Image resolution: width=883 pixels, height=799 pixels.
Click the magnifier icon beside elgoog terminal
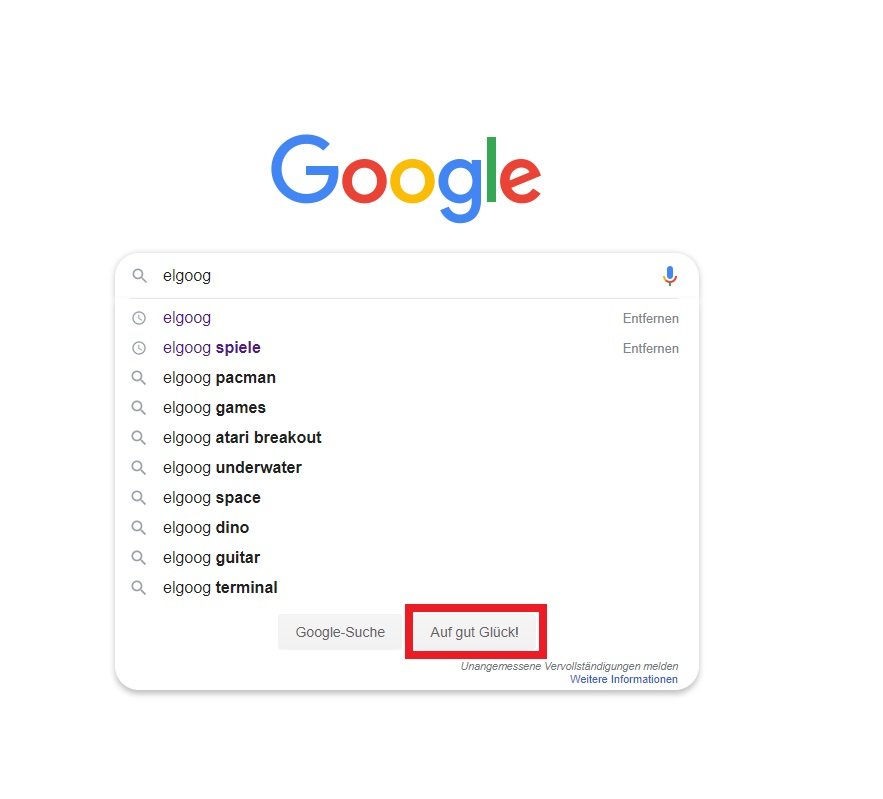138,588
